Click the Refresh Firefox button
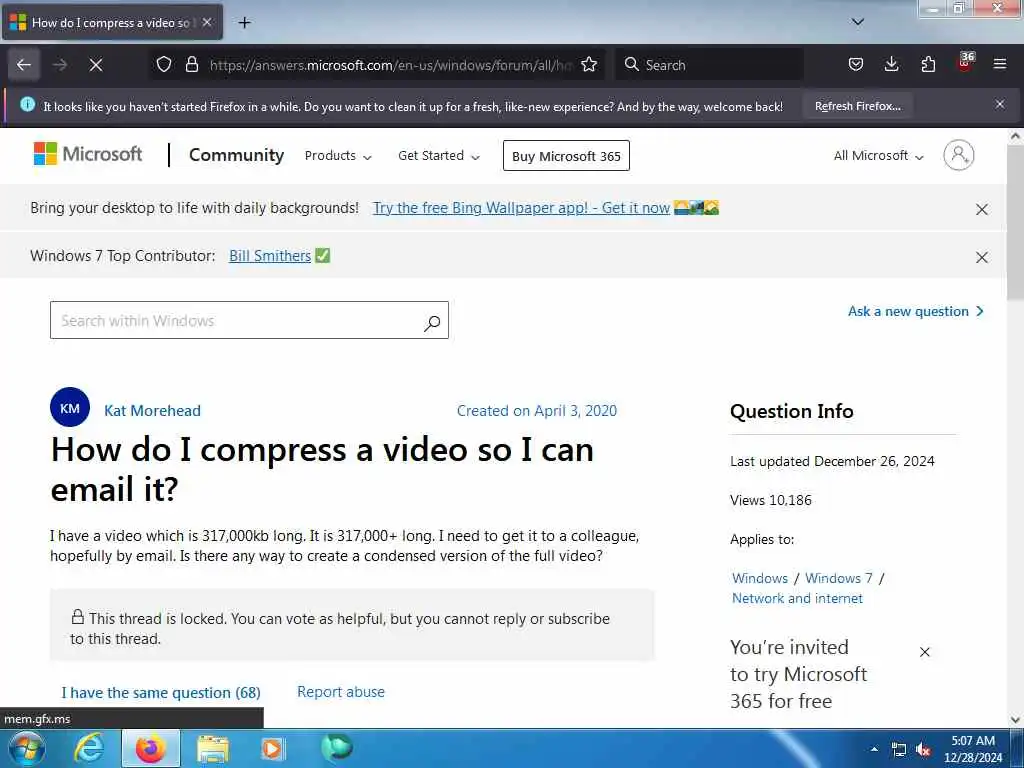1024x768 pixels. [857, 106]
